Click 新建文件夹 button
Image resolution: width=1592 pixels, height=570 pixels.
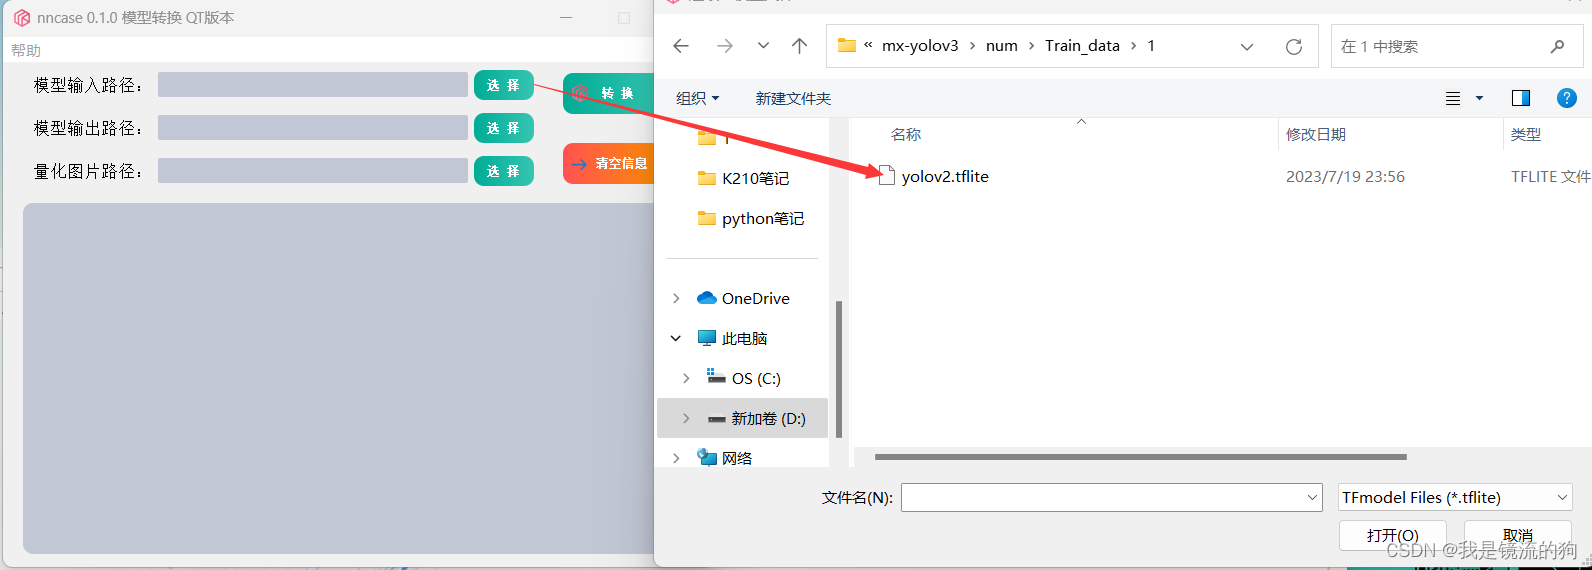click(x=793, y=98)
